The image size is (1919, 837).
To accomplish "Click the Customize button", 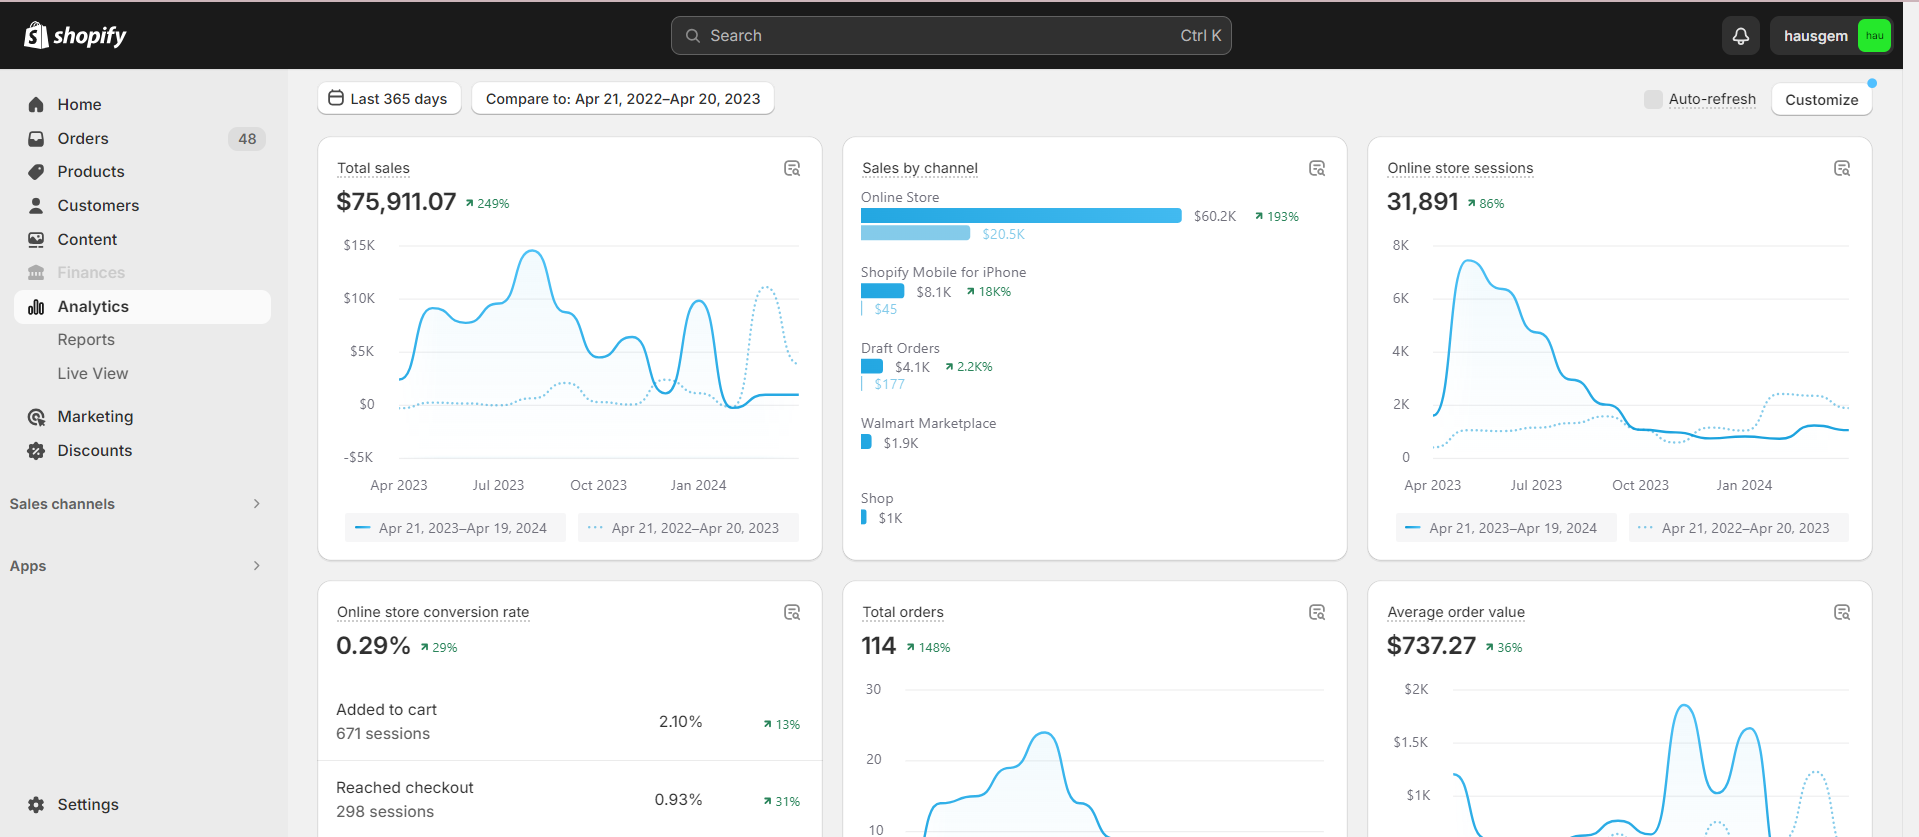I will tap(1821, 99).
